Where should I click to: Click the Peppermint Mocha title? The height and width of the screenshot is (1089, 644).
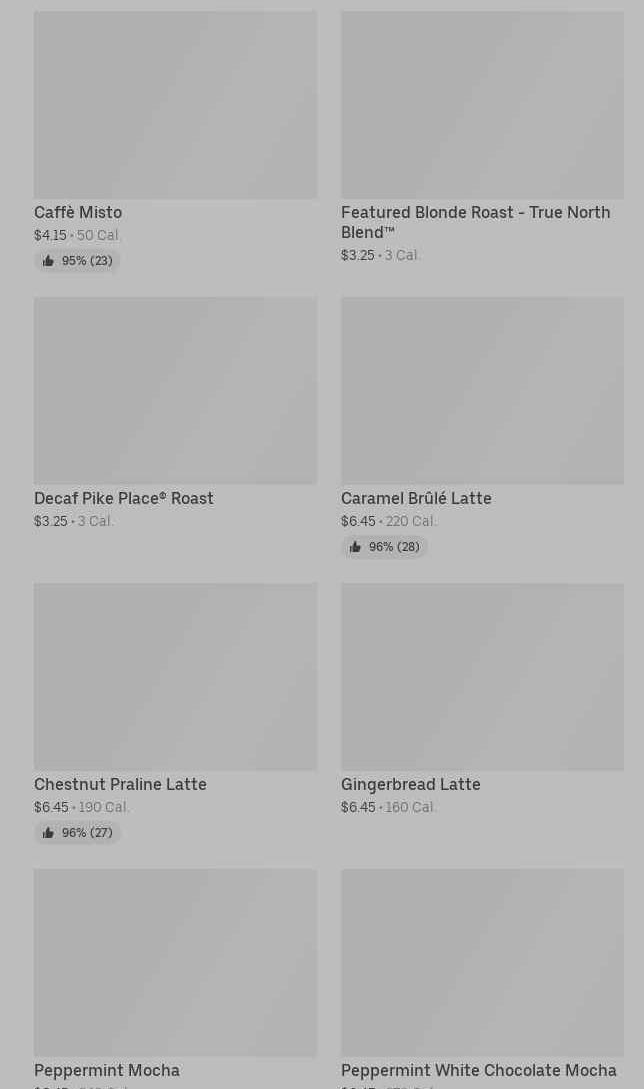click(x=107, y=1070)
